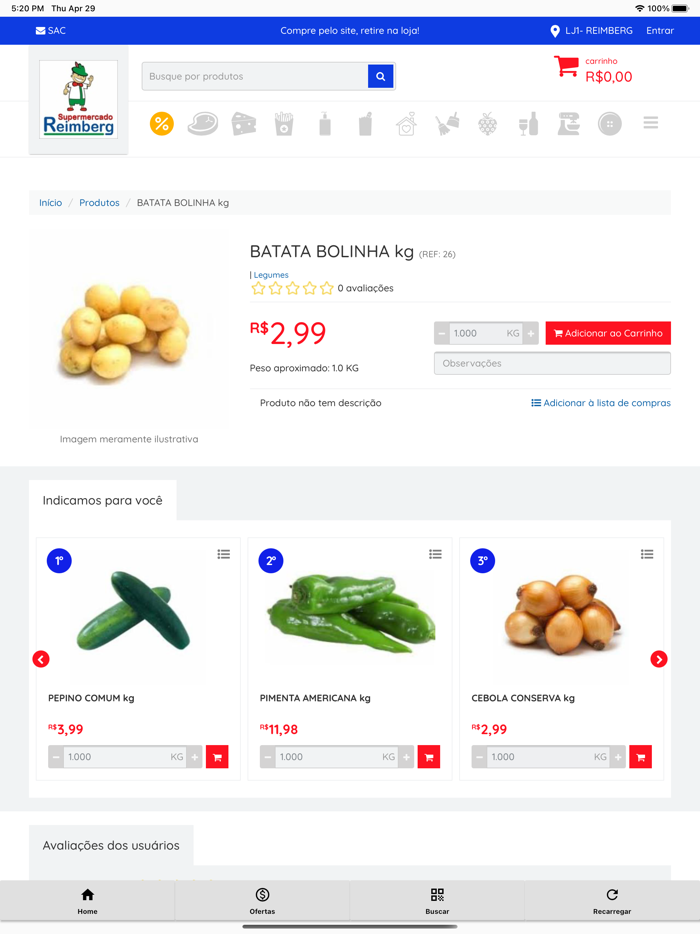This screenshot has height=934, width=700.
Task: Select the cheese category icon
Action: tap(244, 124)
